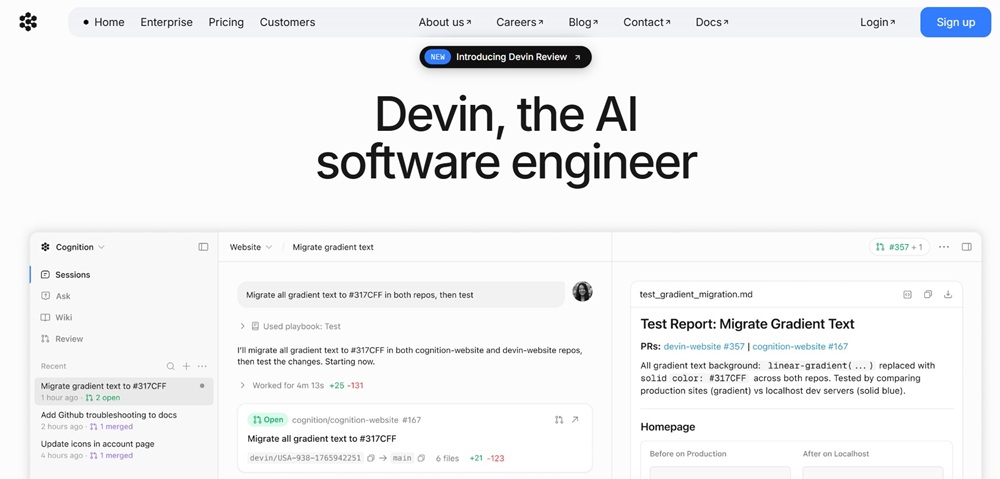Copy the test_gradient_migration.md report contents
Viewport: 1000px width, 479px height.
point(927,295)
